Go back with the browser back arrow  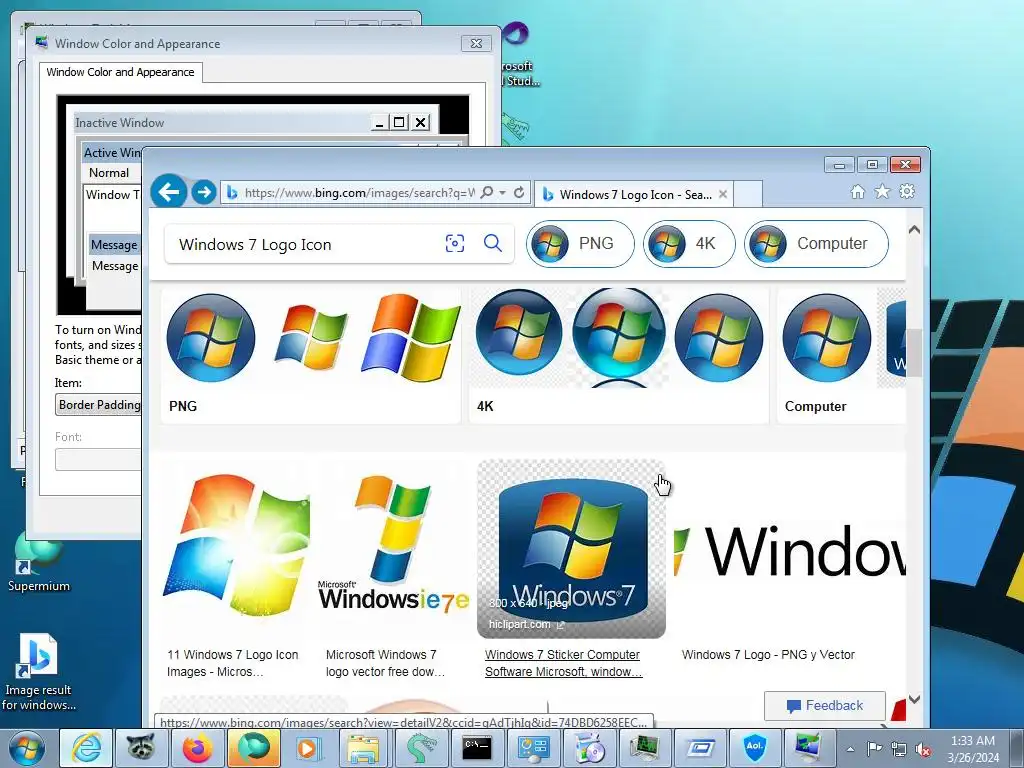pos(168,191)
